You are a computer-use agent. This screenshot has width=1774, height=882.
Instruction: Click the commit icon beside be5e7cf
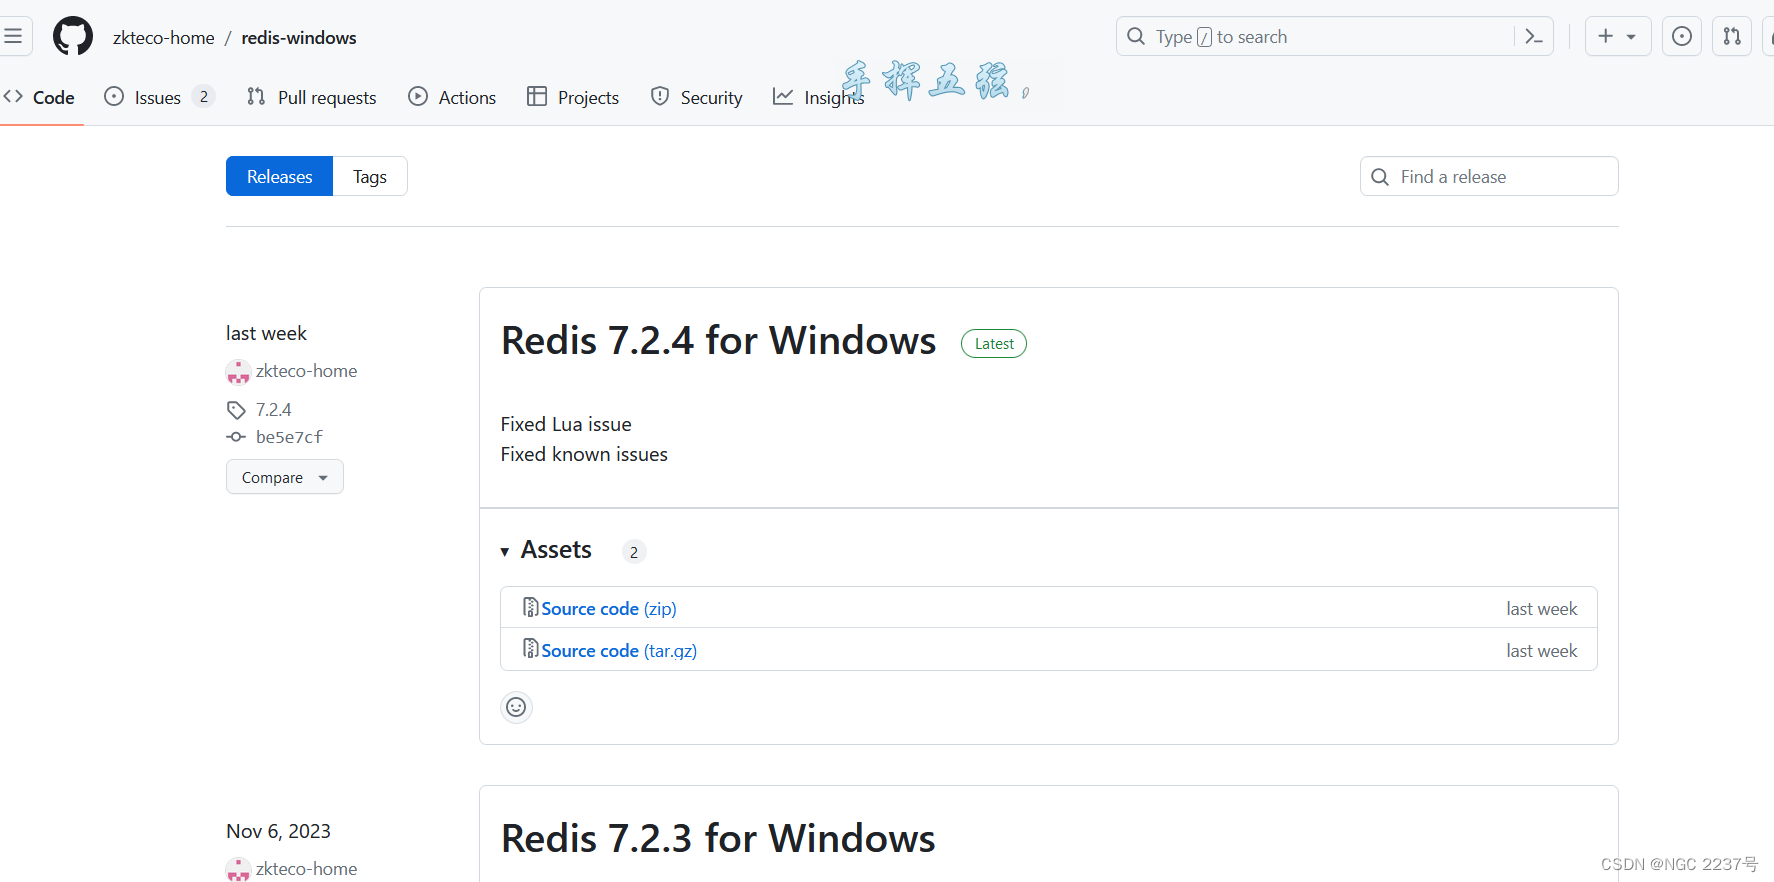tap(236, 437)
